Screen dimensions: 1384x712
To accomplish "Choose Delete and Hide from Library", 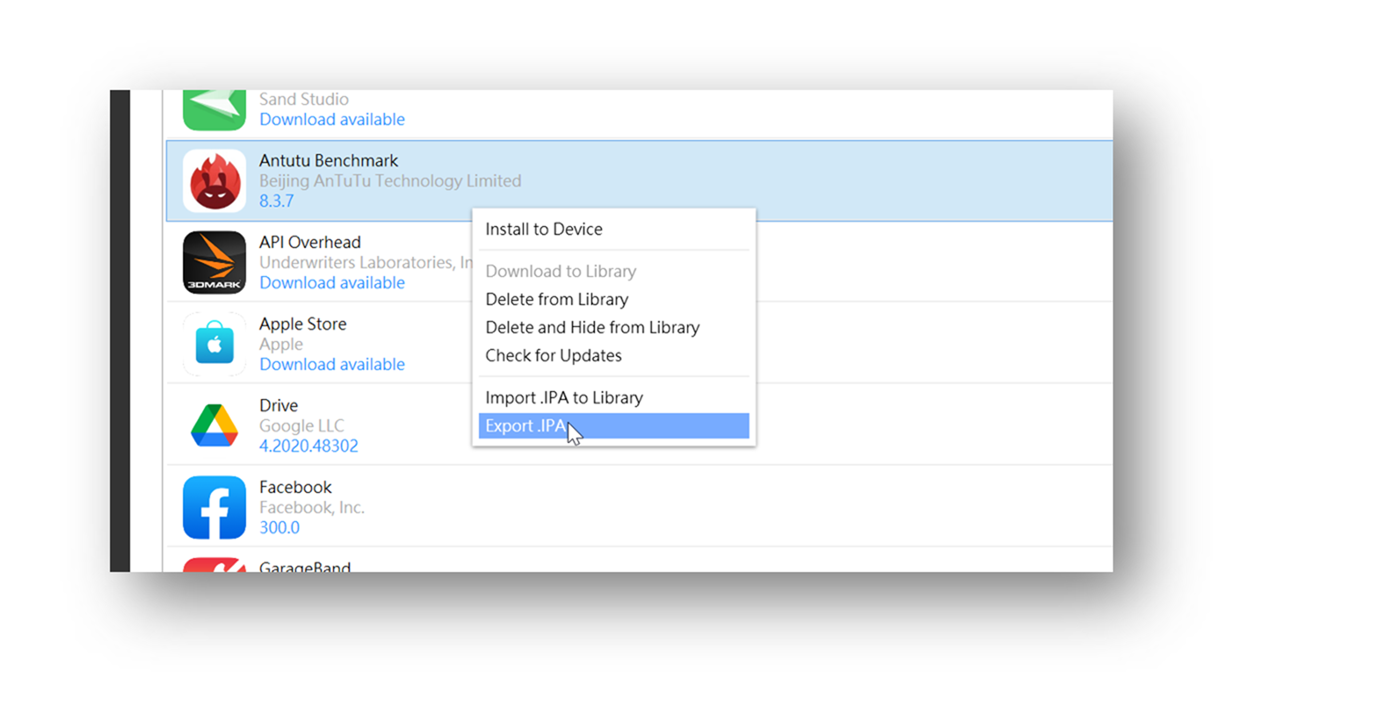I will [x=592, y=327].
